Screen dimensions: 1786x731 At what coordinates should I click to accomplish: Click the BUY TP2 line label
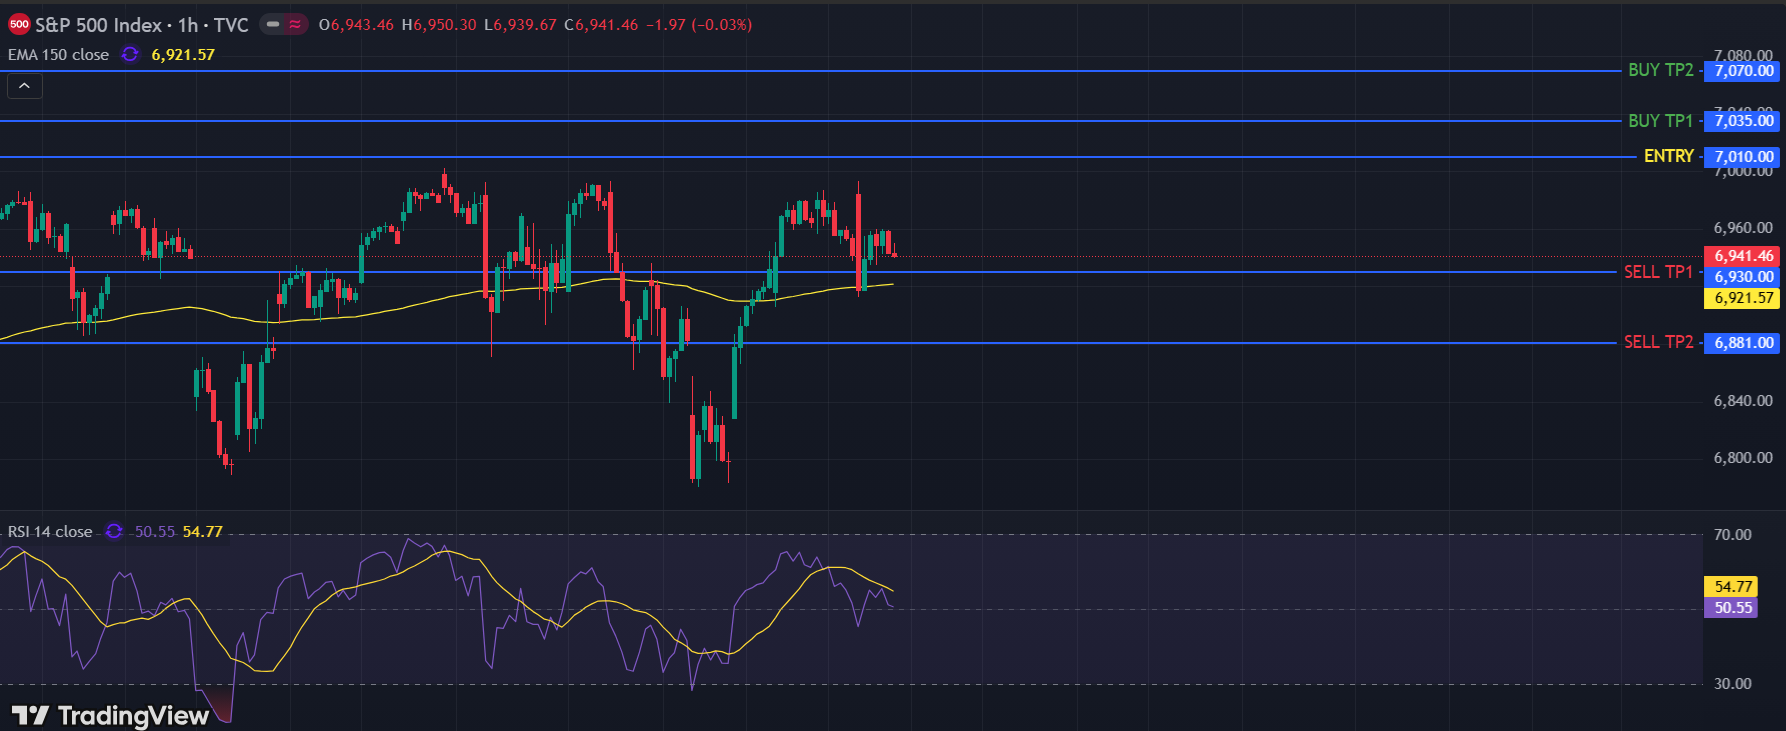pyautogui.click(x=1660, y=70)
